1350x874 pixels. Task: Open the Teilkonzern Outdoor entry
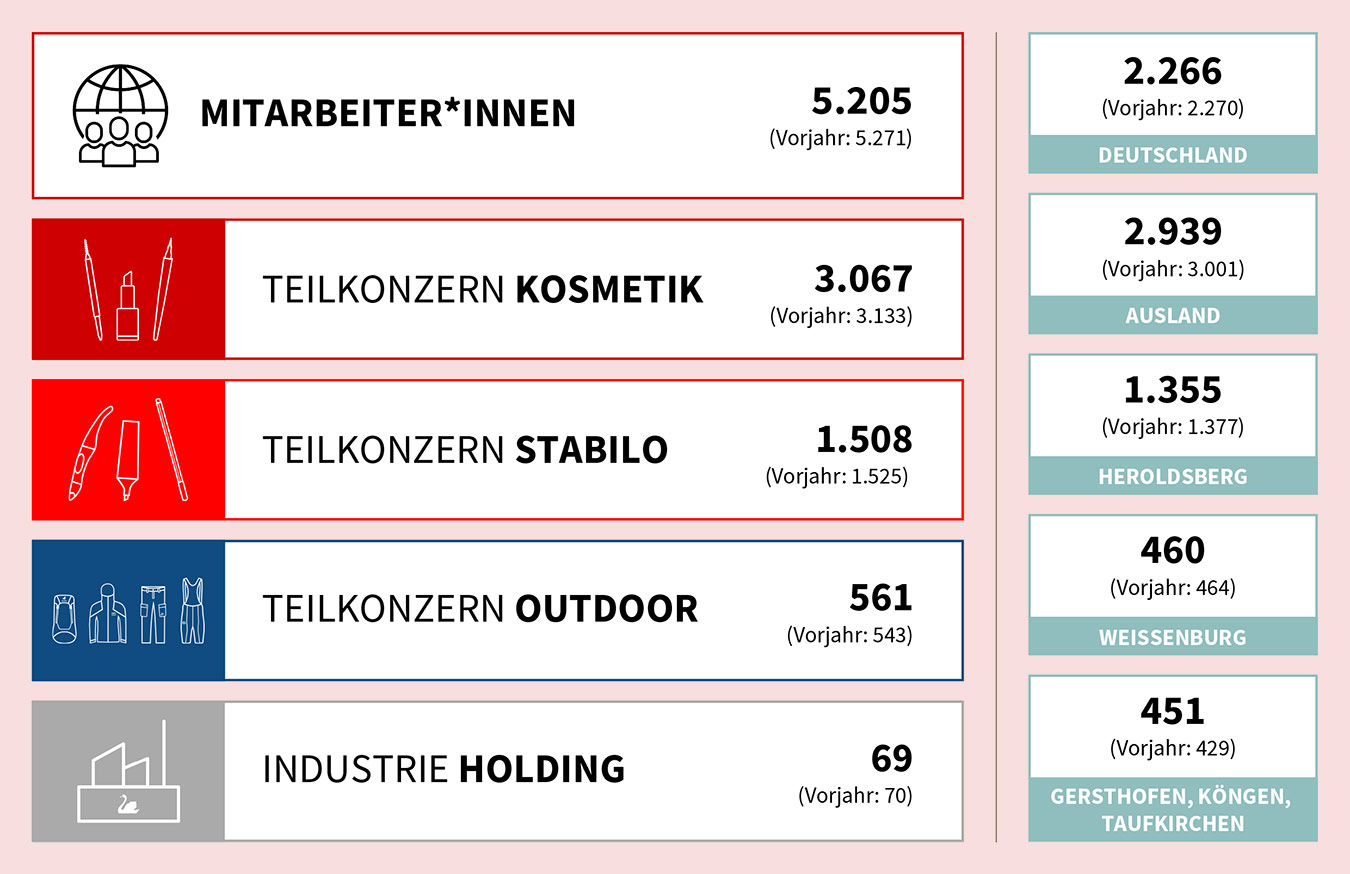coord(480,609)
